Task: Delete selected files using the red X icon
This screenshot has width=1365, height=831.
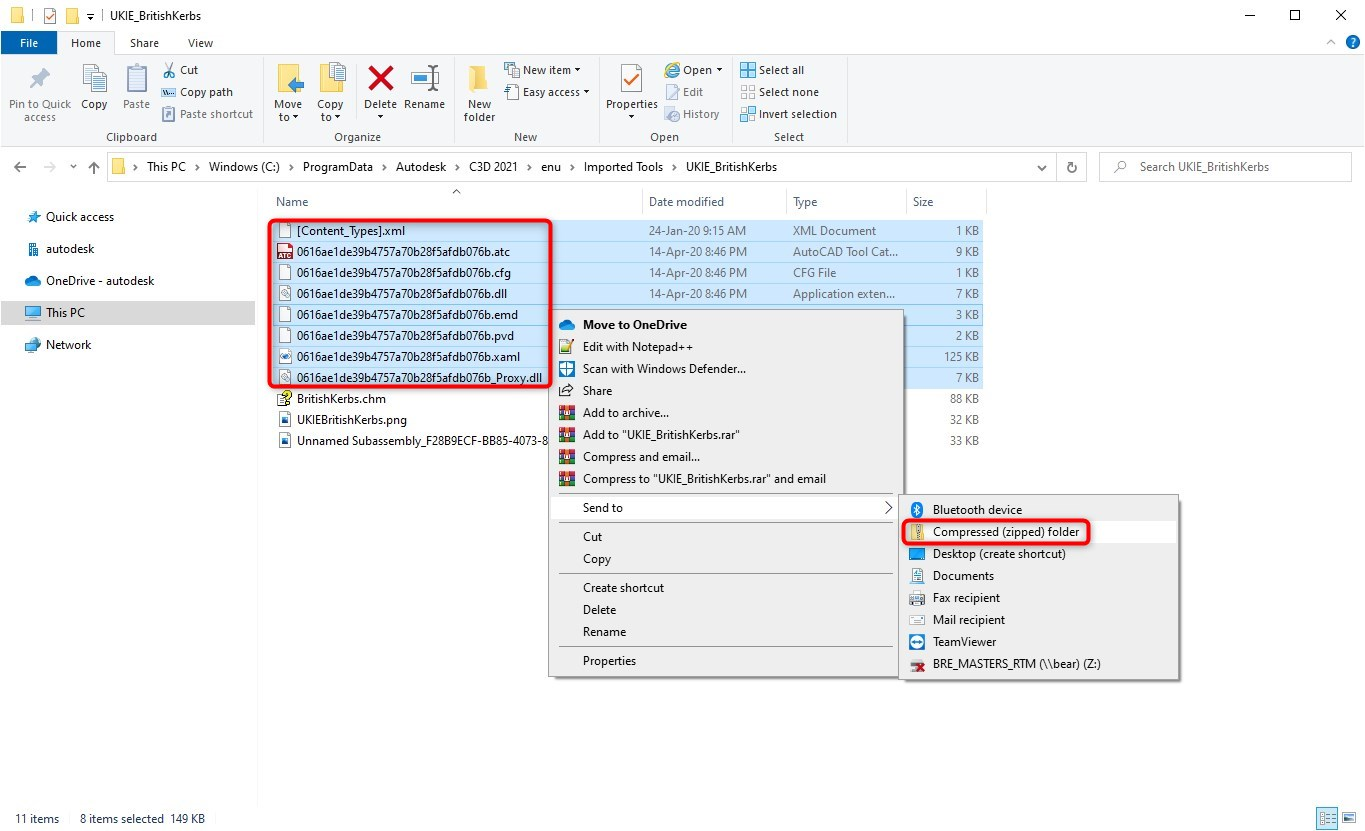Action: (380, 85)
